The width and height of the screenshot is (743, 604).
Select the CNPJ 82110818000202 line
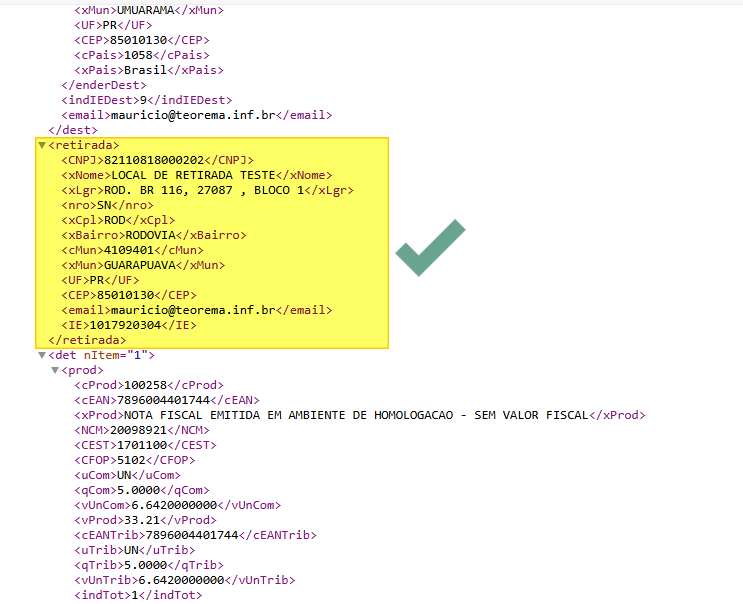(x=157, y=160)
